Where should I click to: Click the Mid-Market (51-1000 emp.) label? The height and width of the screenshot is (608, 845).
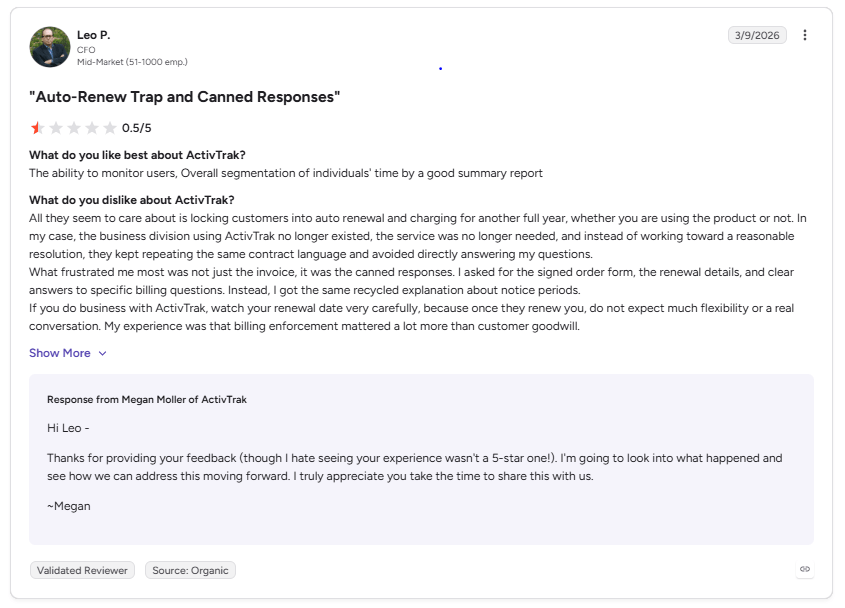pos(132,62)
